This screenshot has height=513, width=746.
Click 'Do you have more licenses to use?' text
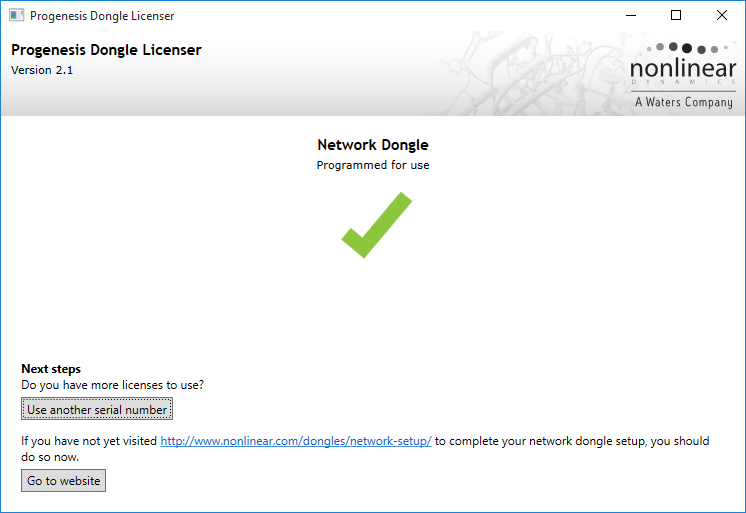pos(112,385)
